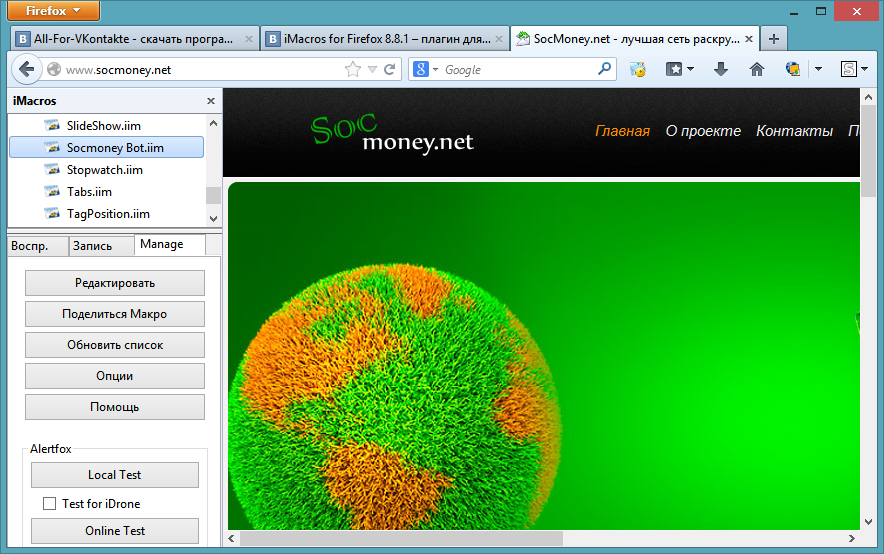Open the Контакты navigation link
Viewport: 884px width, 554px height.
(x=794, y=131)
